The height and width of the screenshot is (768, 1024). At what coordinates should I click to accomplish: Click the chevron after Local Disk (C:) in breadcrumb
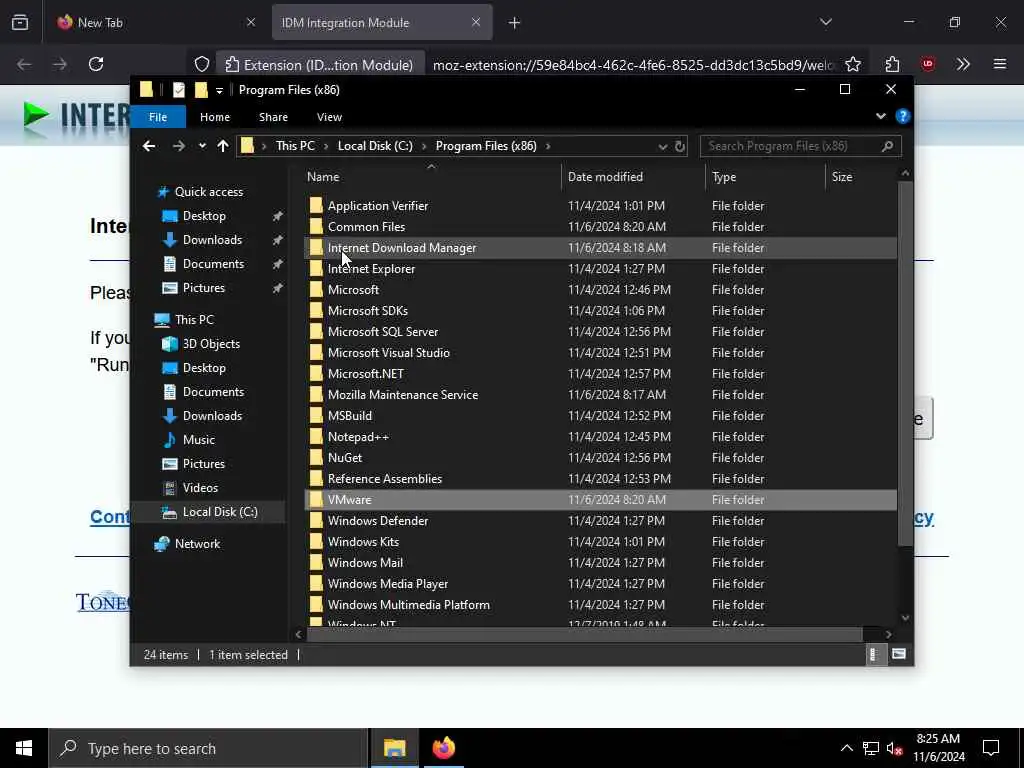pyautogui.click(x=424, y=146)
